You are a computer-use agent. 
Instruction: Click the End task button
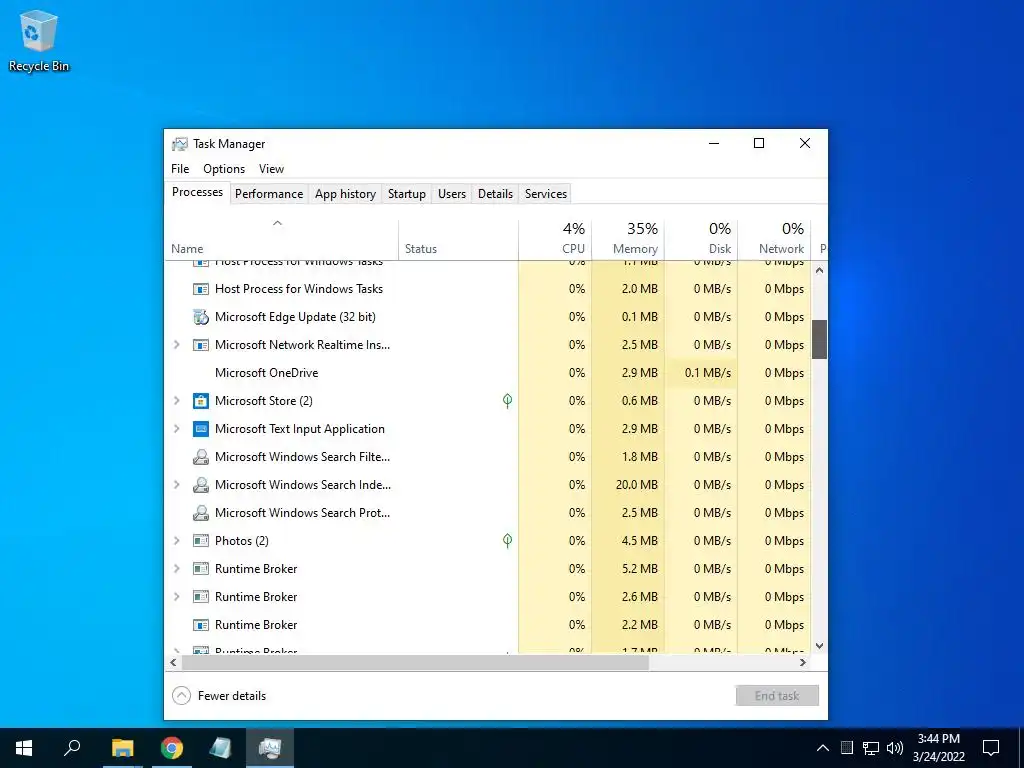pos(777,696)
